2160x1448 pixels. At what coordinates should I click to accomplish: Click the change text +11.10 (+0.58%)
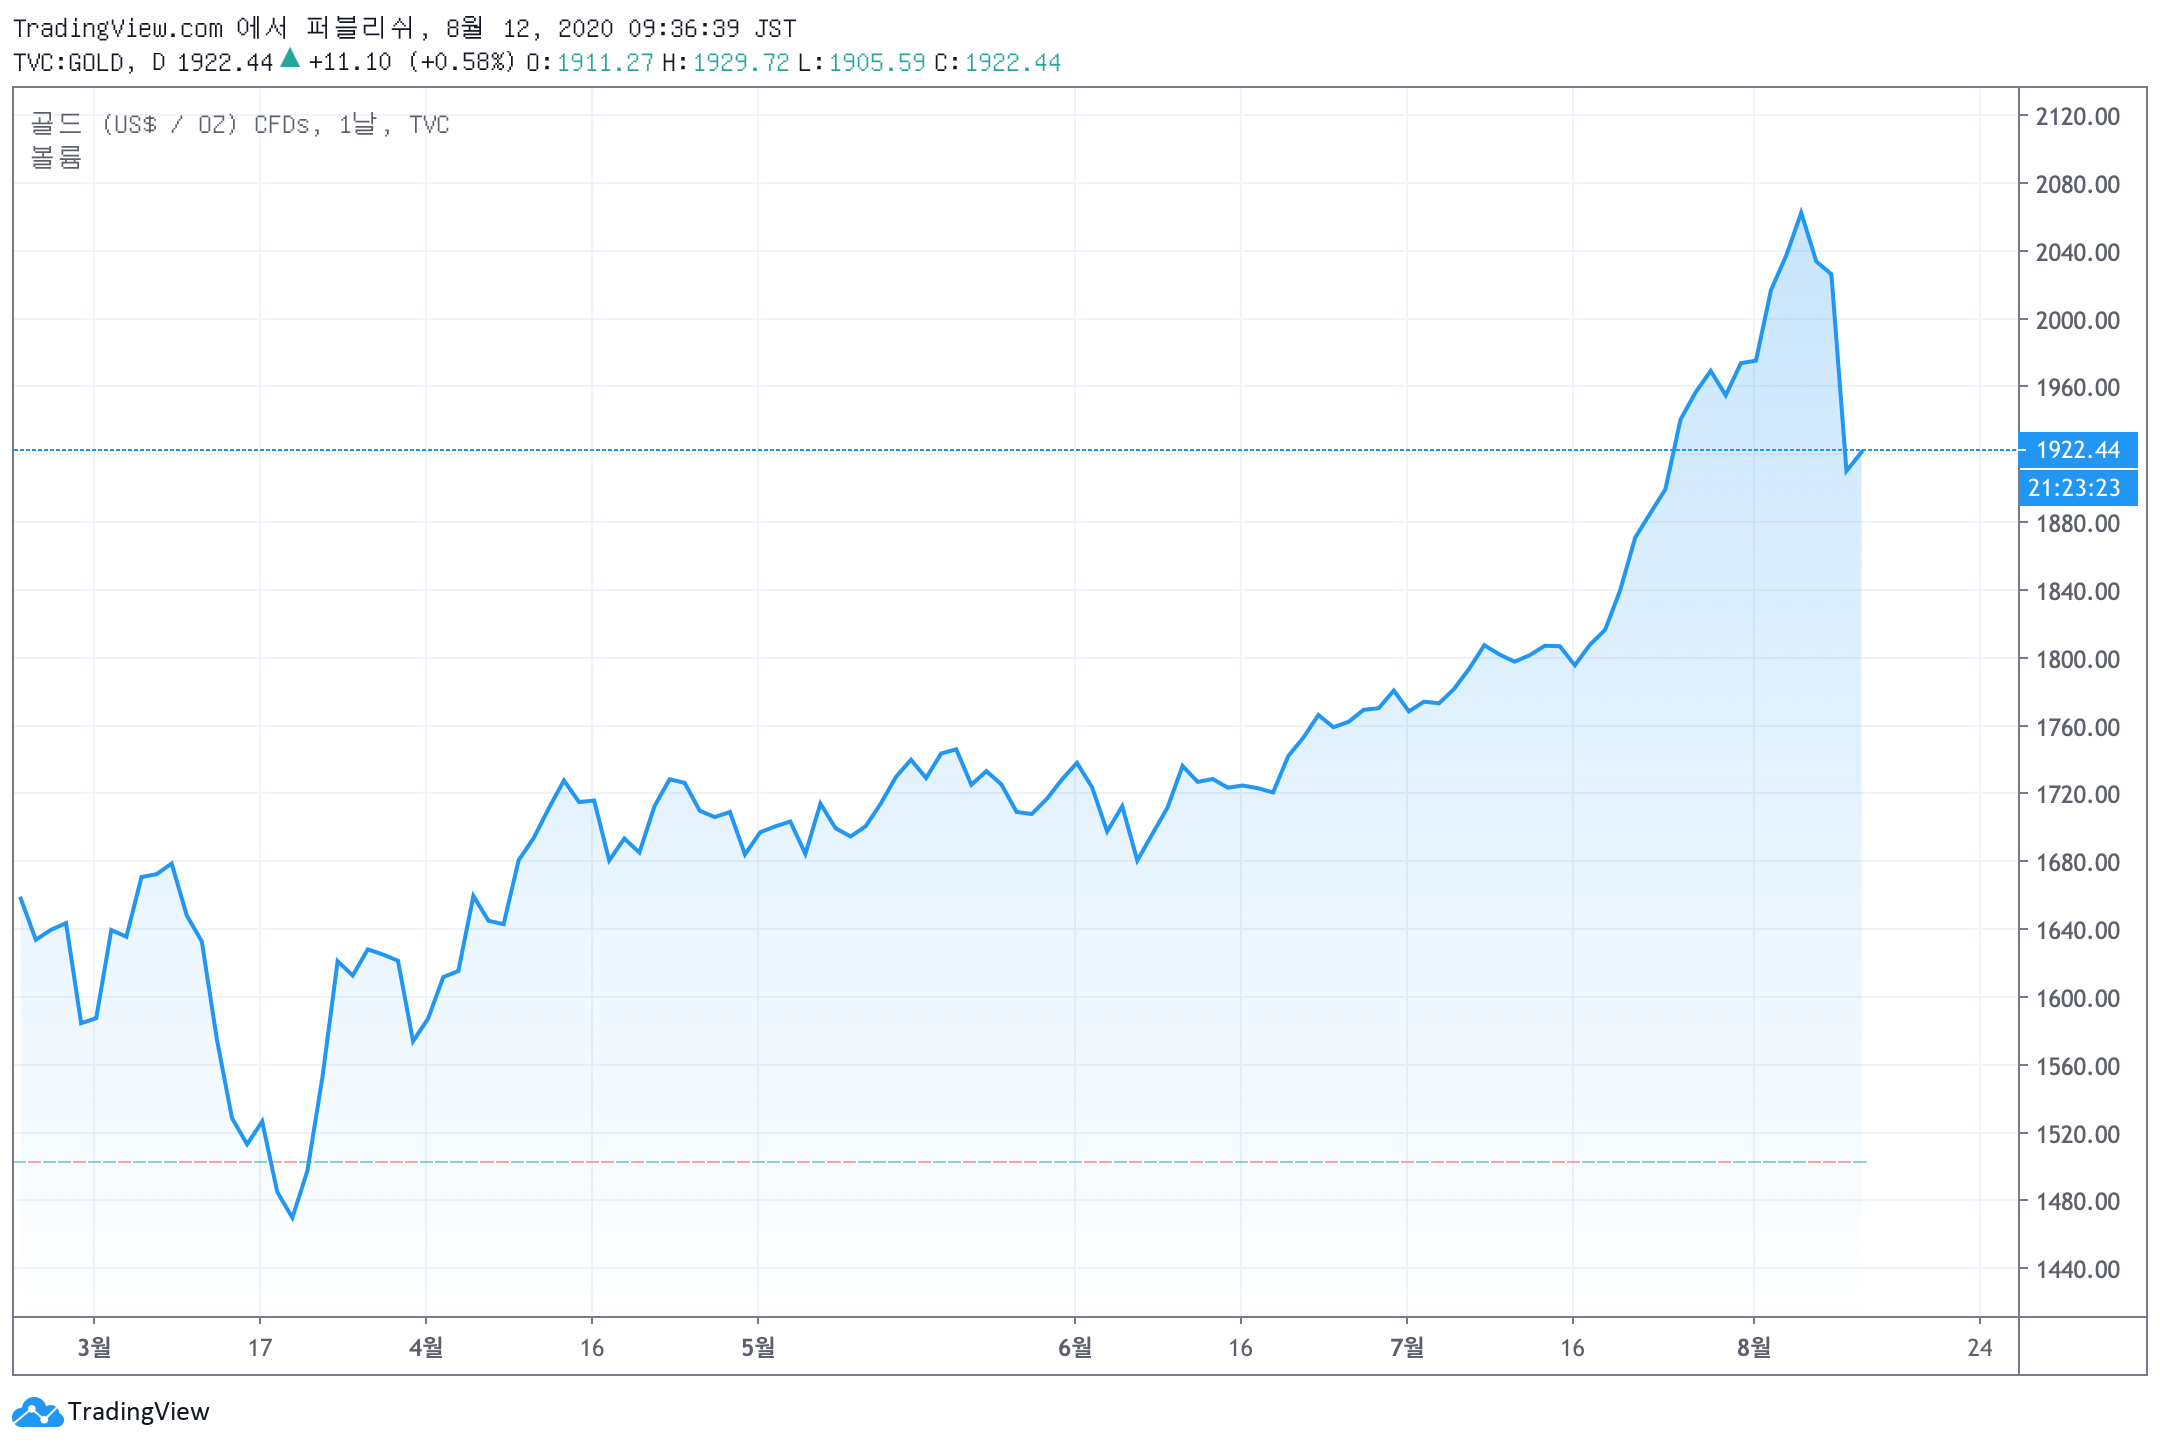[412, 62]
